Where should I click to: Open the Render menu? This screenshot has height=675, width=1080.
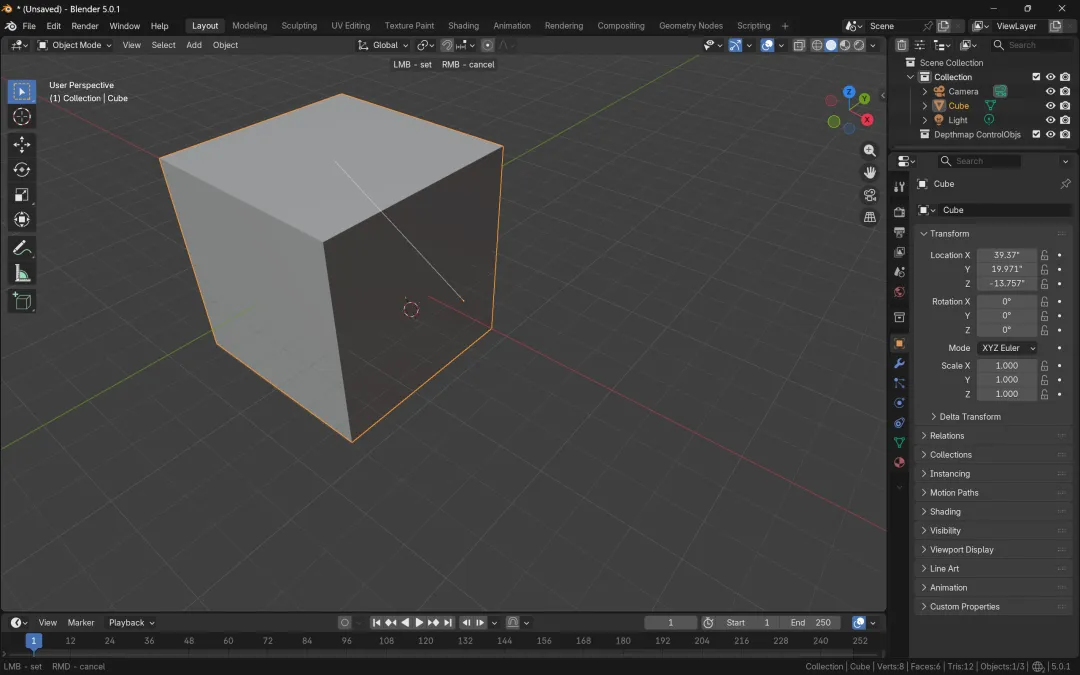point(85,26)
